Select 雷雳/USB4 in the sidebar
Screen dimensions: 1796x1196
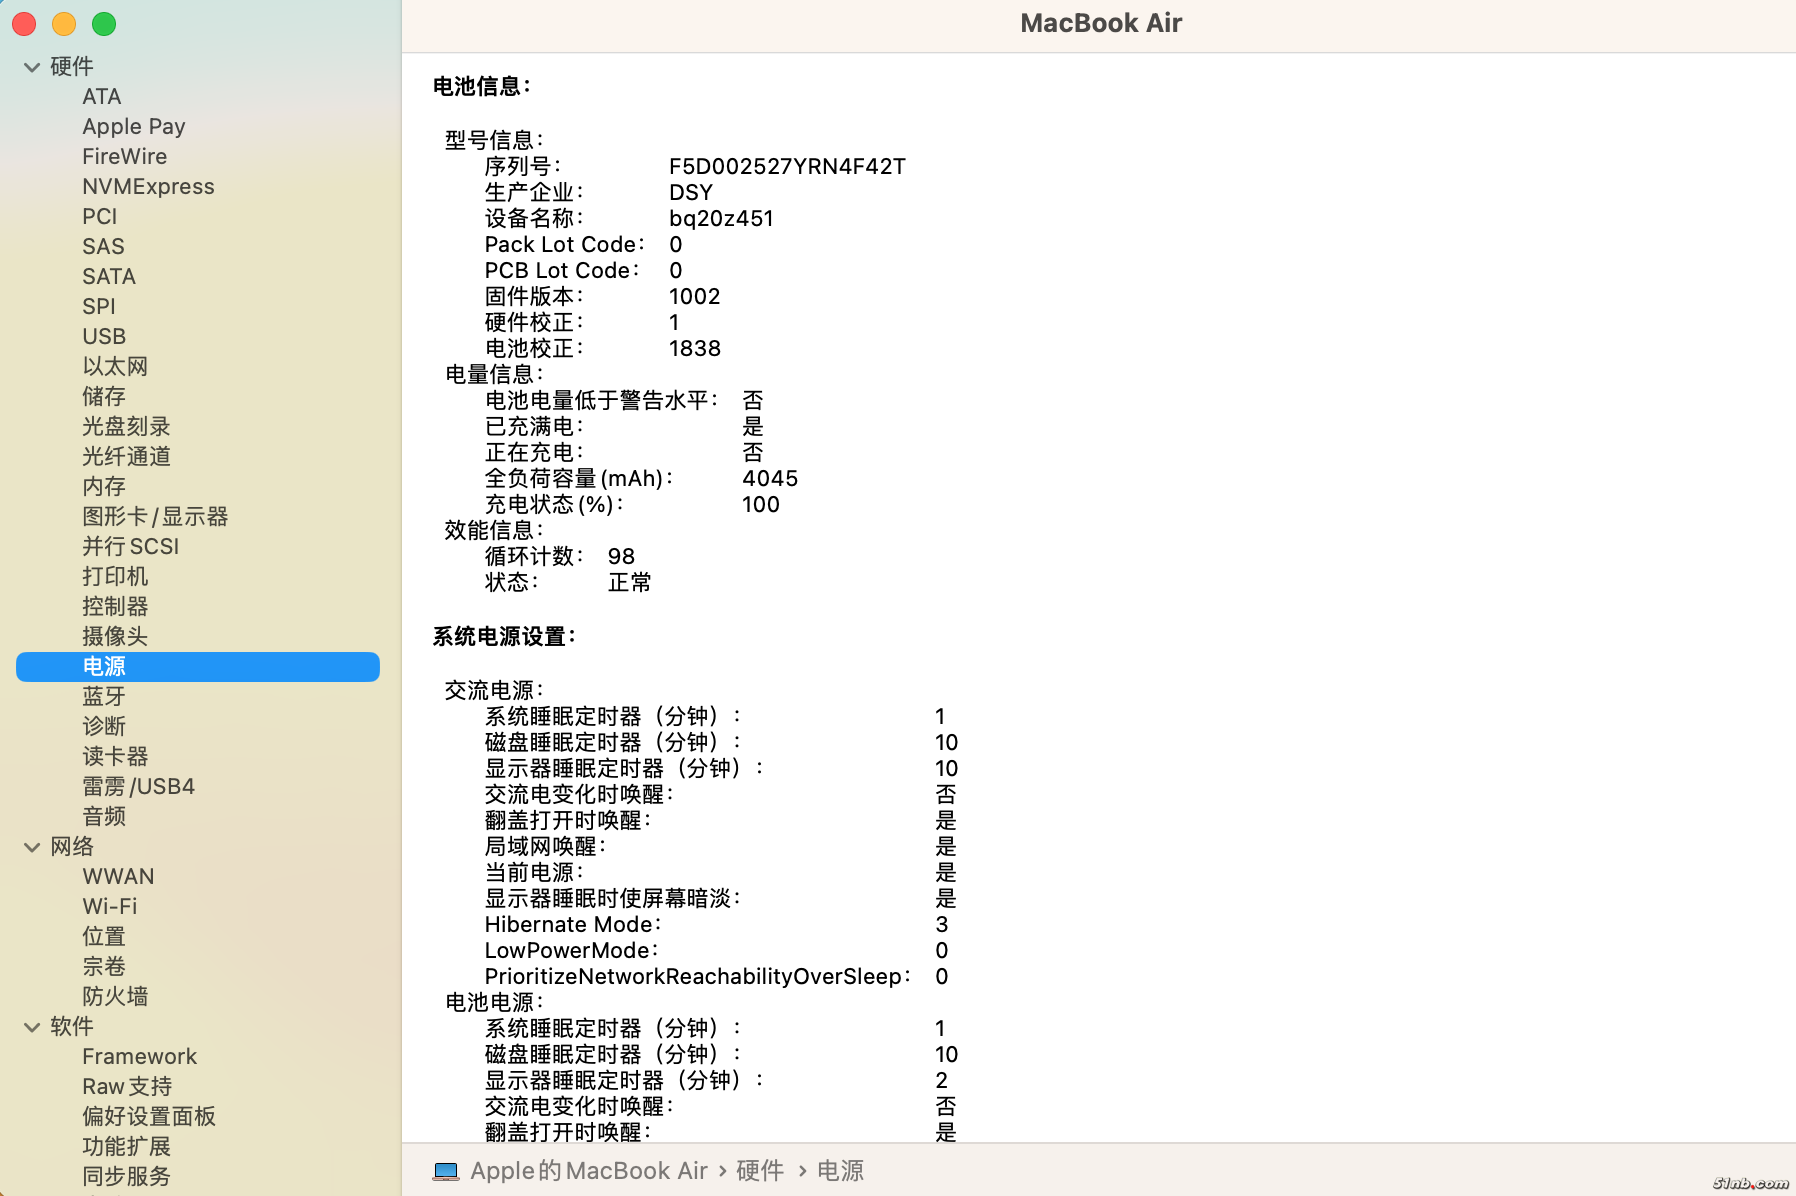139,786
